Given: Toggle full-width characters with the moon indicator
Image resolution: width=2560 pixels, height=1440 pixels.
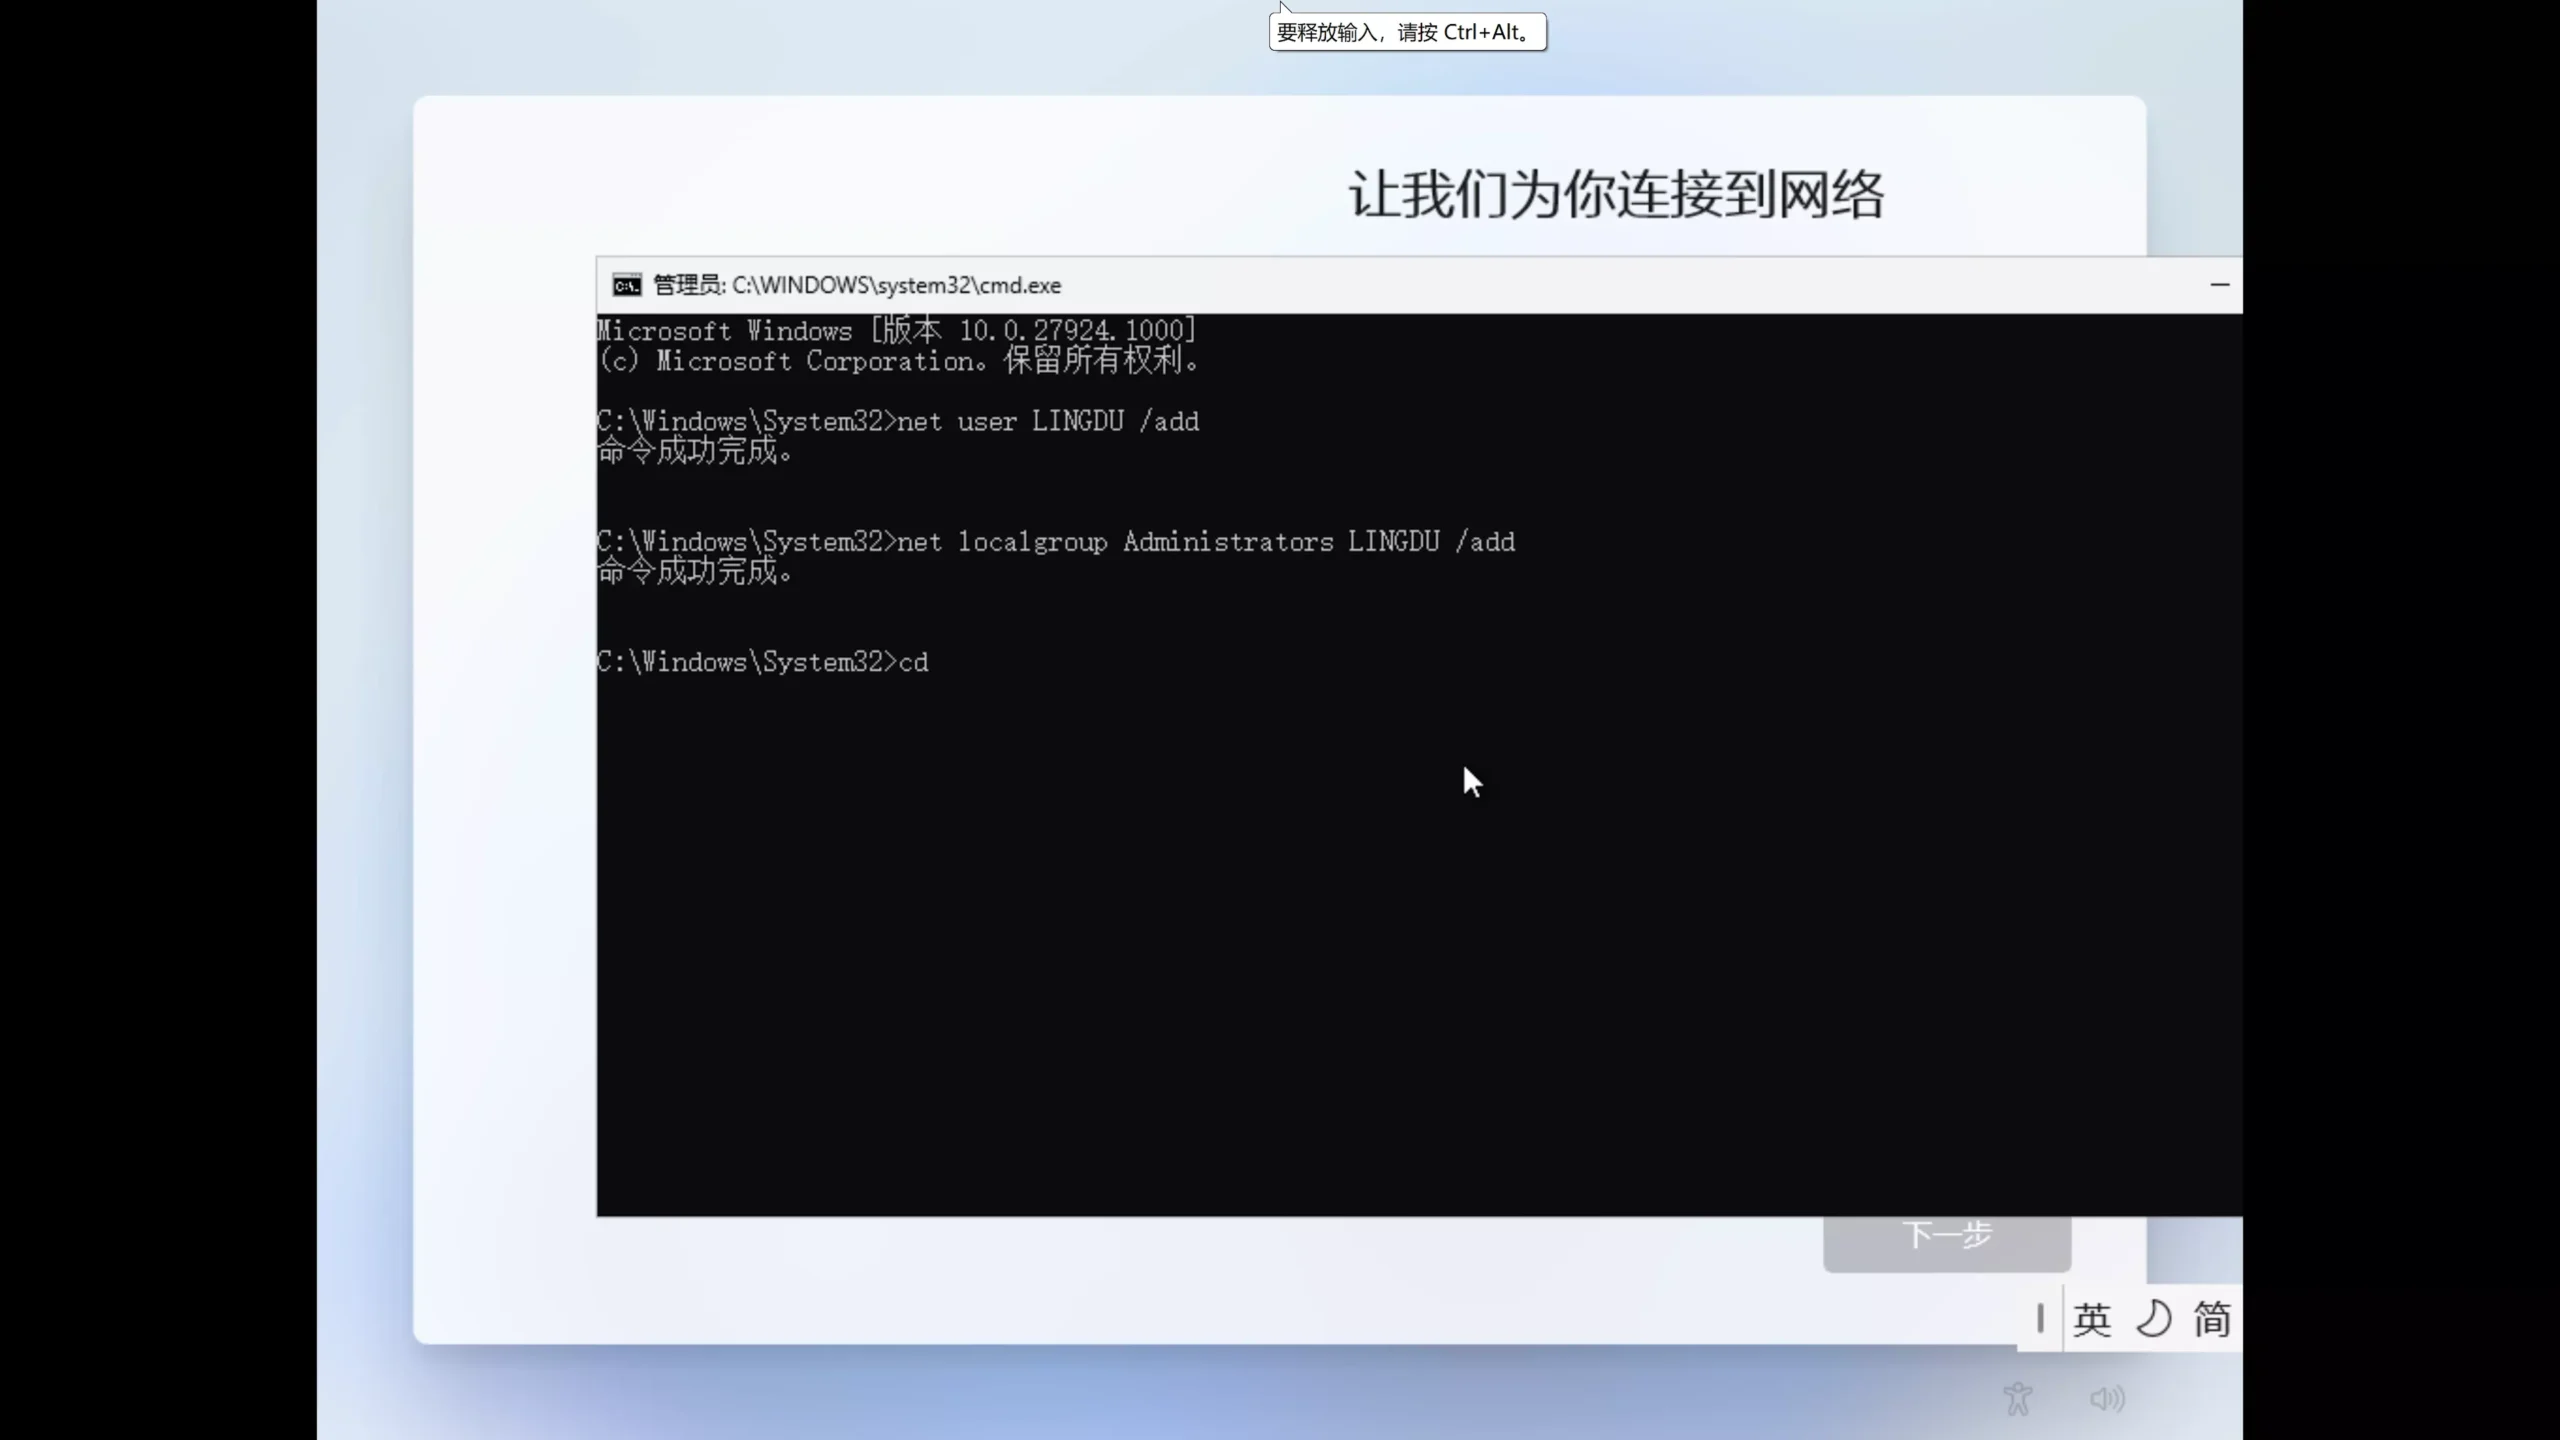Looking at the screenshot, I should pos(2153,1319).
